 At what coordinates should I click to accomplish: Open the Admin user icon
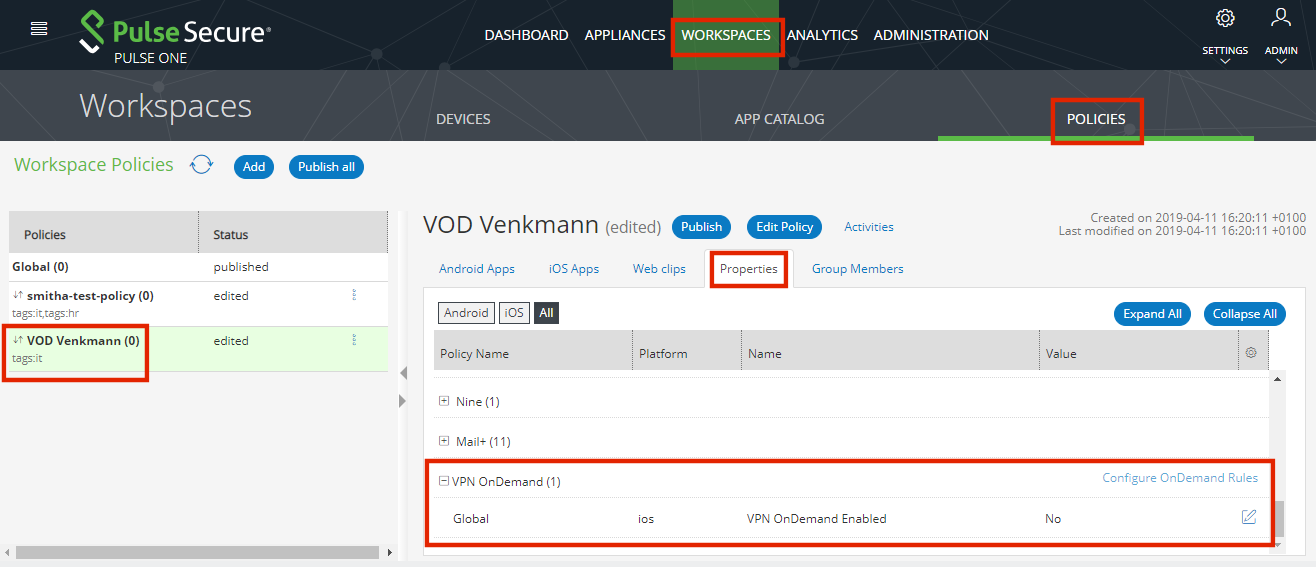coord(1280,17)
